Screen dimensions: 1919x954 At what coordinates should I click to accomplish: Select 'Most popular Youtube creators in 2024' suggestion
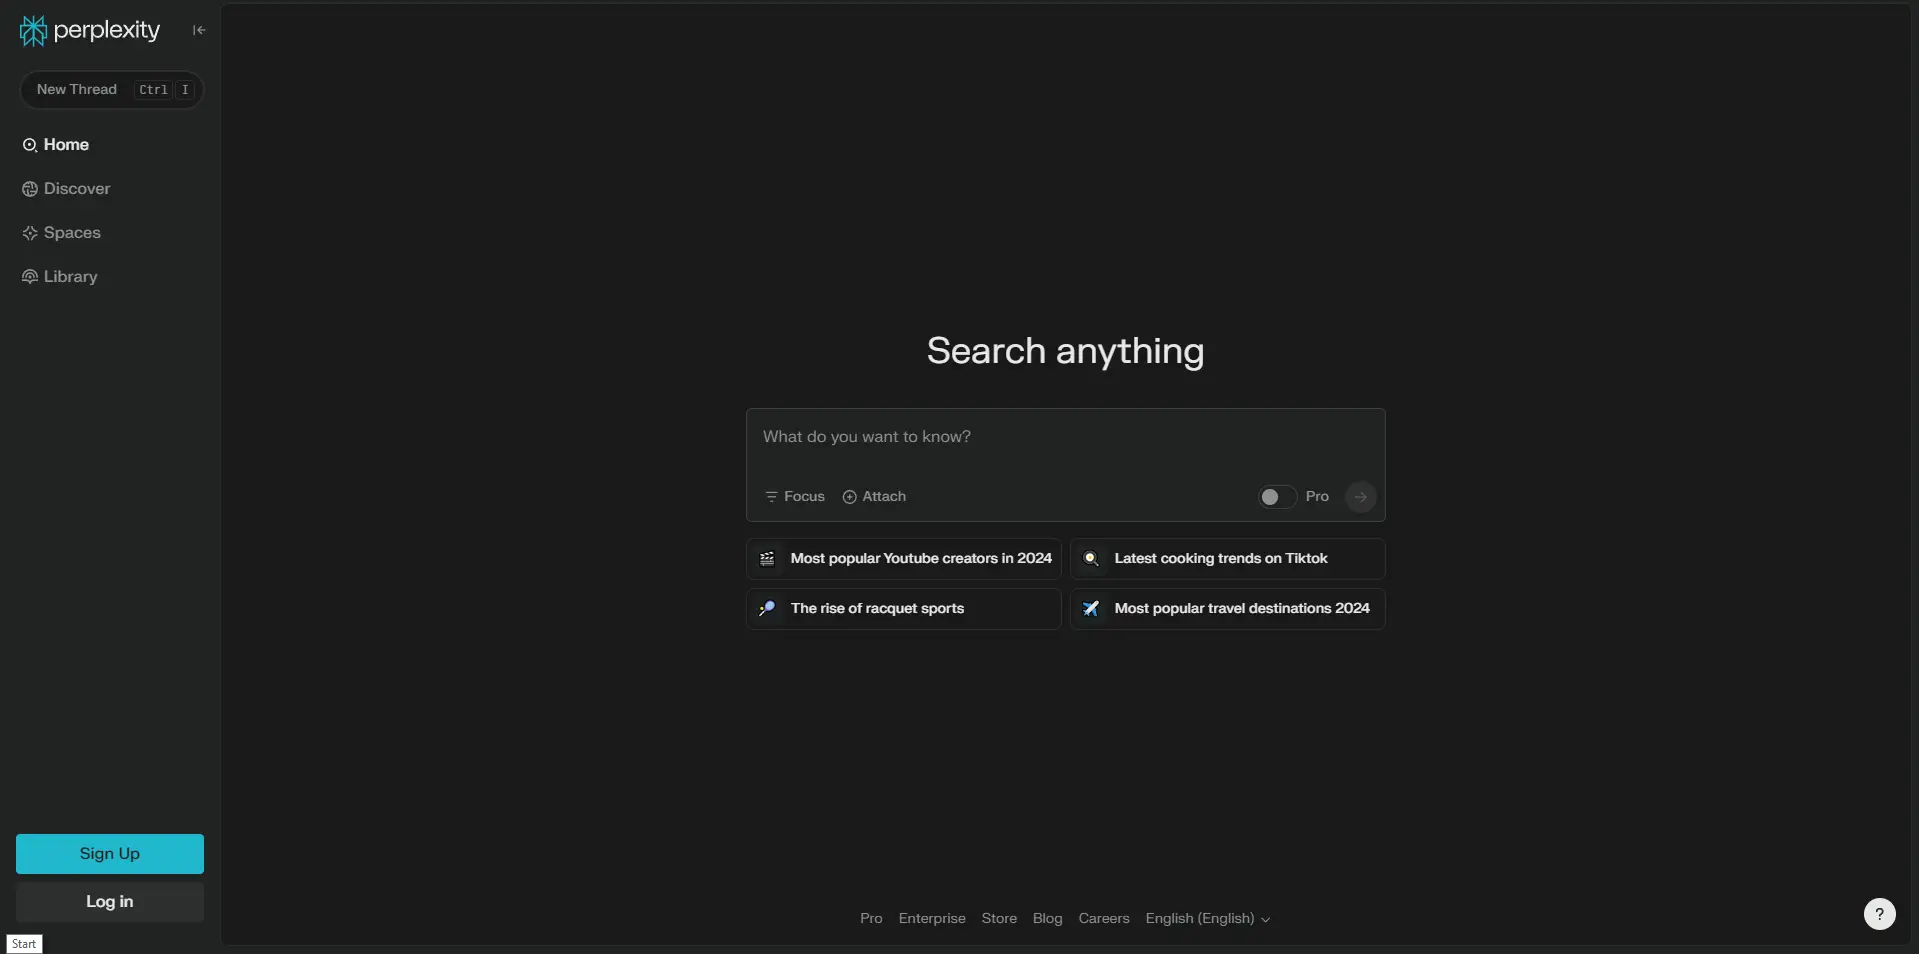[x=904, y=559]
